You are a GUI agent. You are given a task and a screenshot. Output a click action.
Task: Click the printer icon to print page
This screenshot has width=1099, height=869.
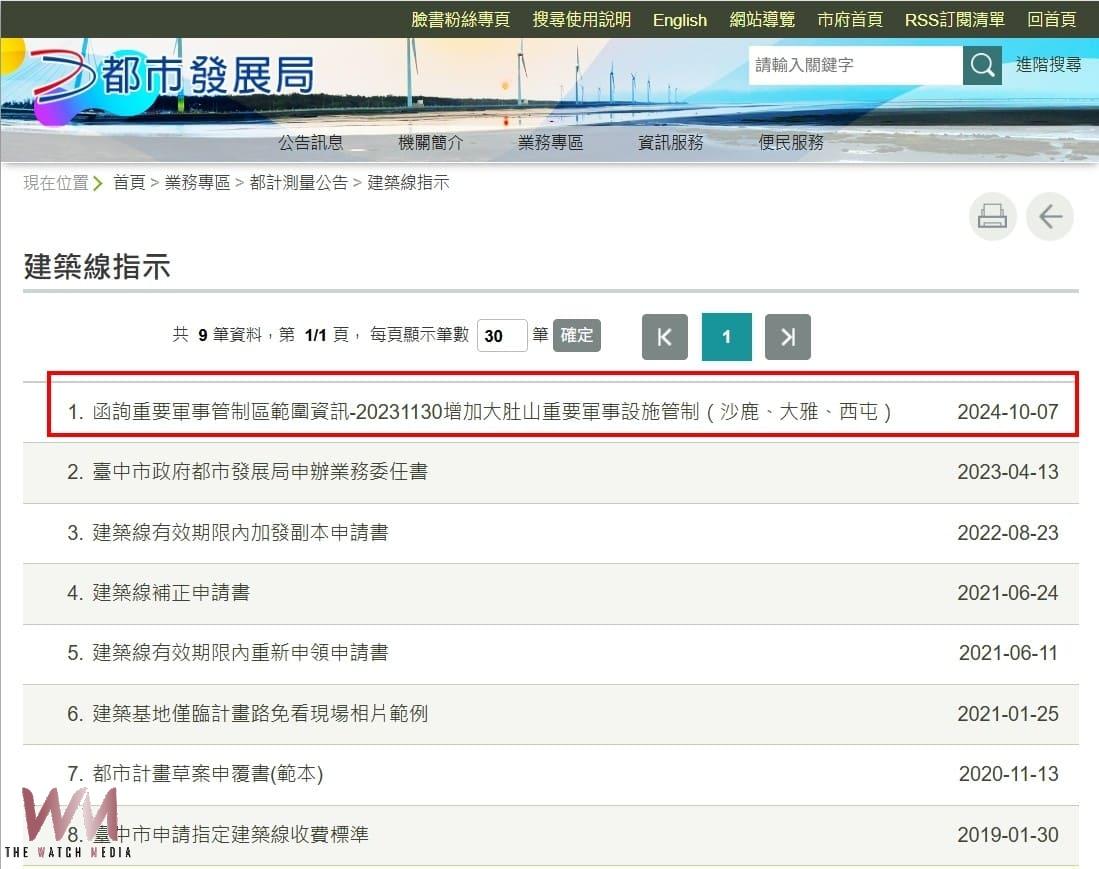(x=992, y=217)
